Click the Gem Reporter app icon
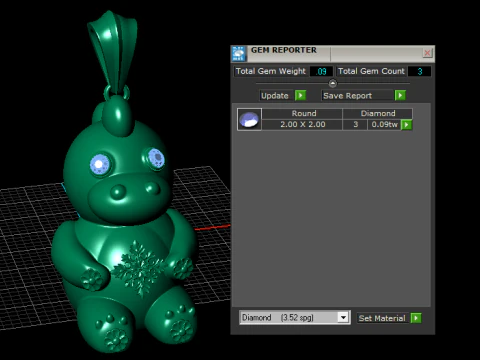 [x=239, y=54]
